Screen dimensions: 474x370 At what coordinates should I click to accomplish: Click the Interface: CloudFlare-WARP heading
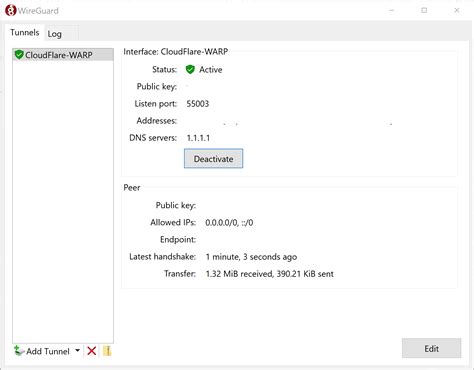176,52
